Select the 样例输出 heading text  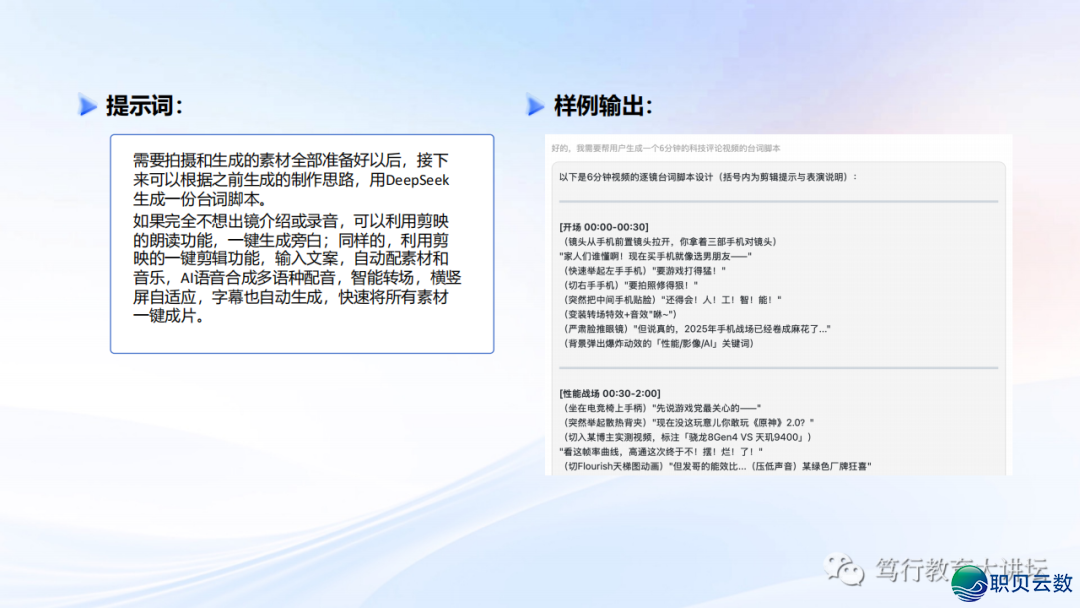[x=603, y=105]
